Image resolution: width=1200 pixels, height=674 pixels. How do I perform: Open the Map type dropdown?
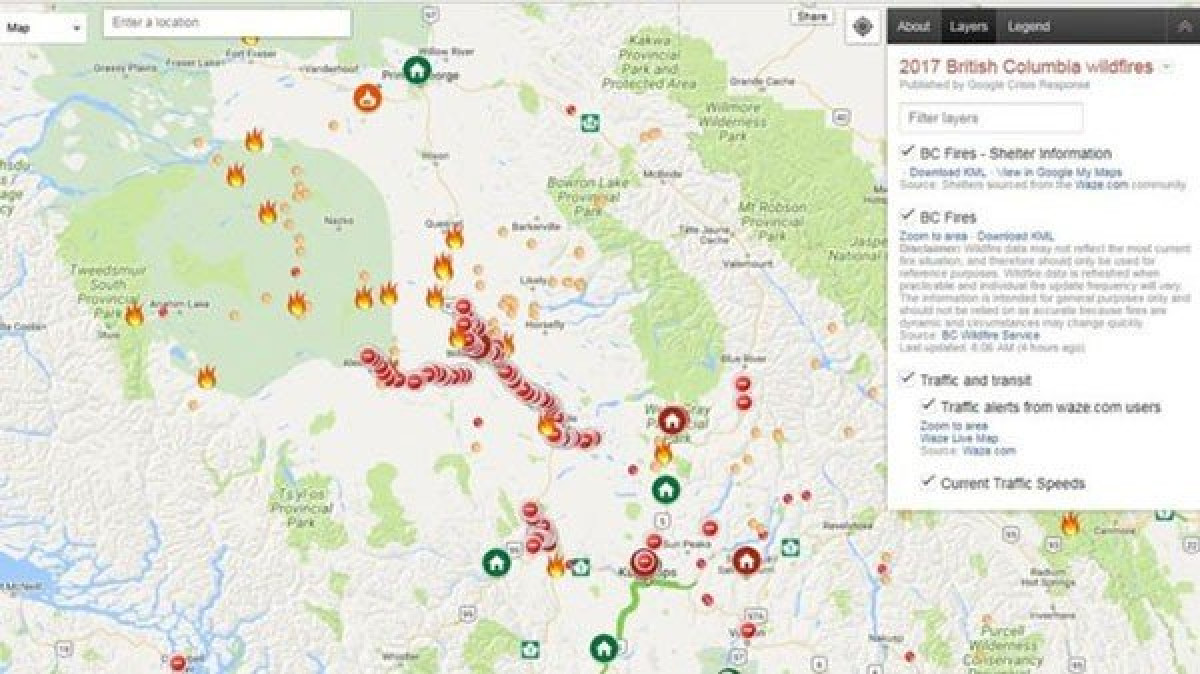(x=44, y=28)
